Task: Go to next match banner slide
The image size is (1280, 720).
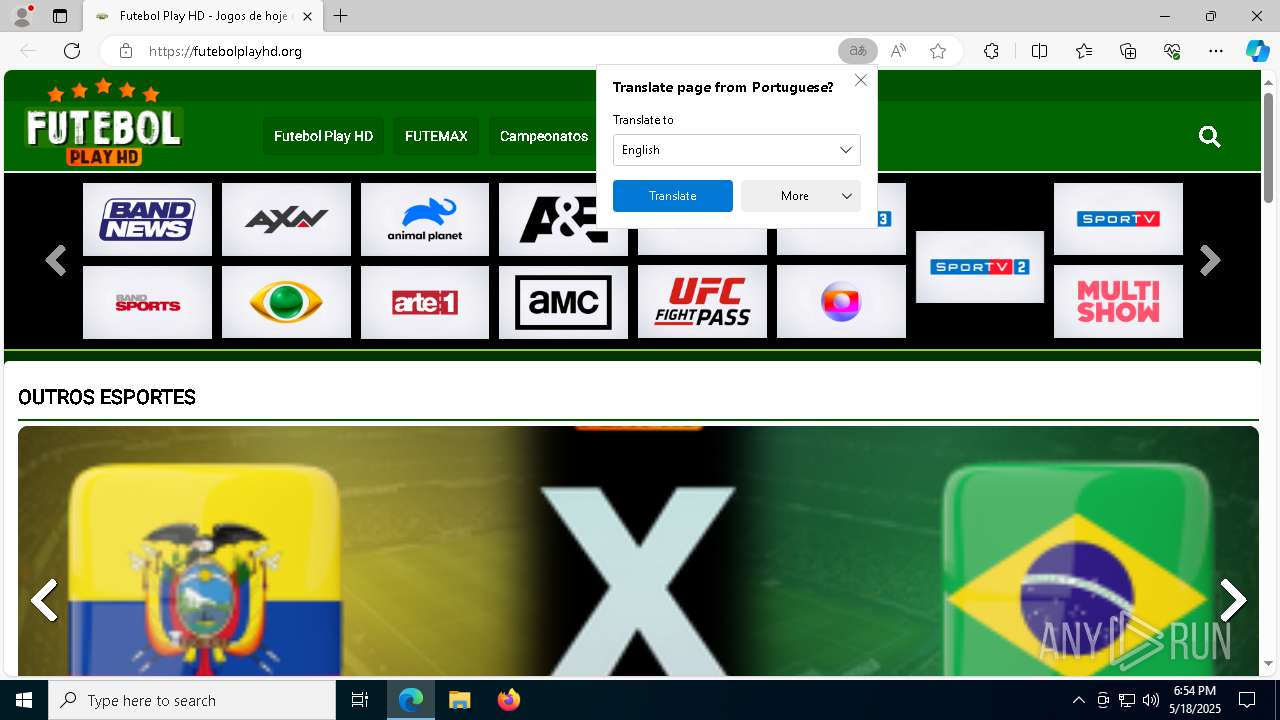Action: point(1233,601)
